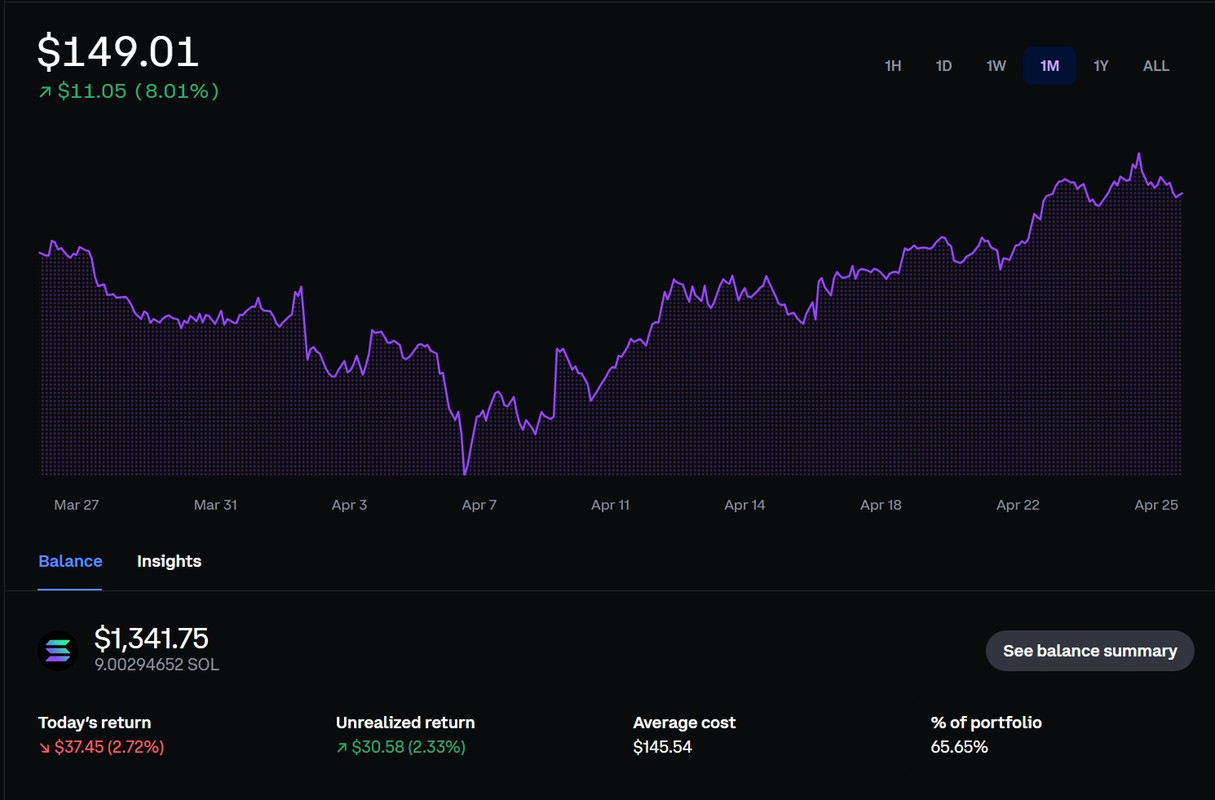The width and height of the screenshot is (1215, 800).
Task: Click the 65.65% portfolio value
Action: (x=959, y=747)
